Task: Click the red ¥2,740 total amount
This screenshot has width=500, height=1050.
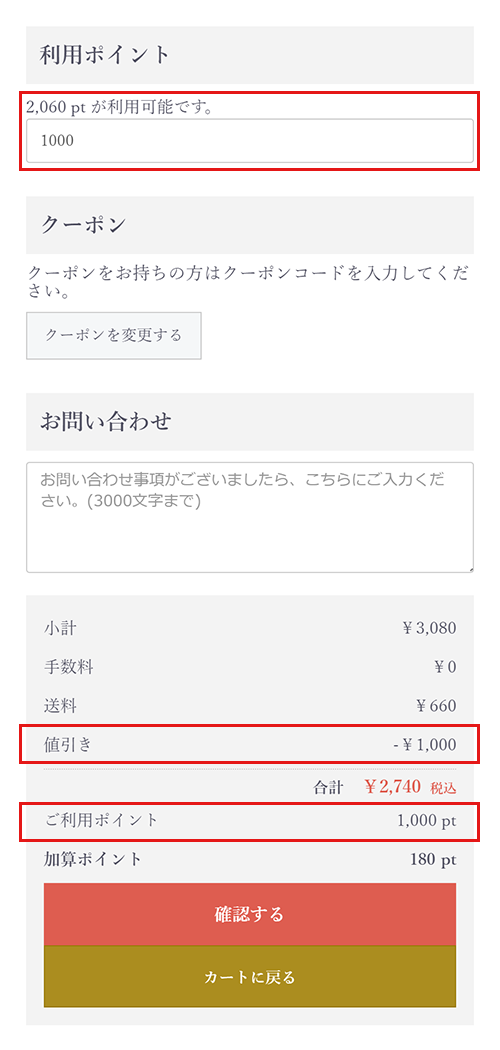Action: point(393,787)
